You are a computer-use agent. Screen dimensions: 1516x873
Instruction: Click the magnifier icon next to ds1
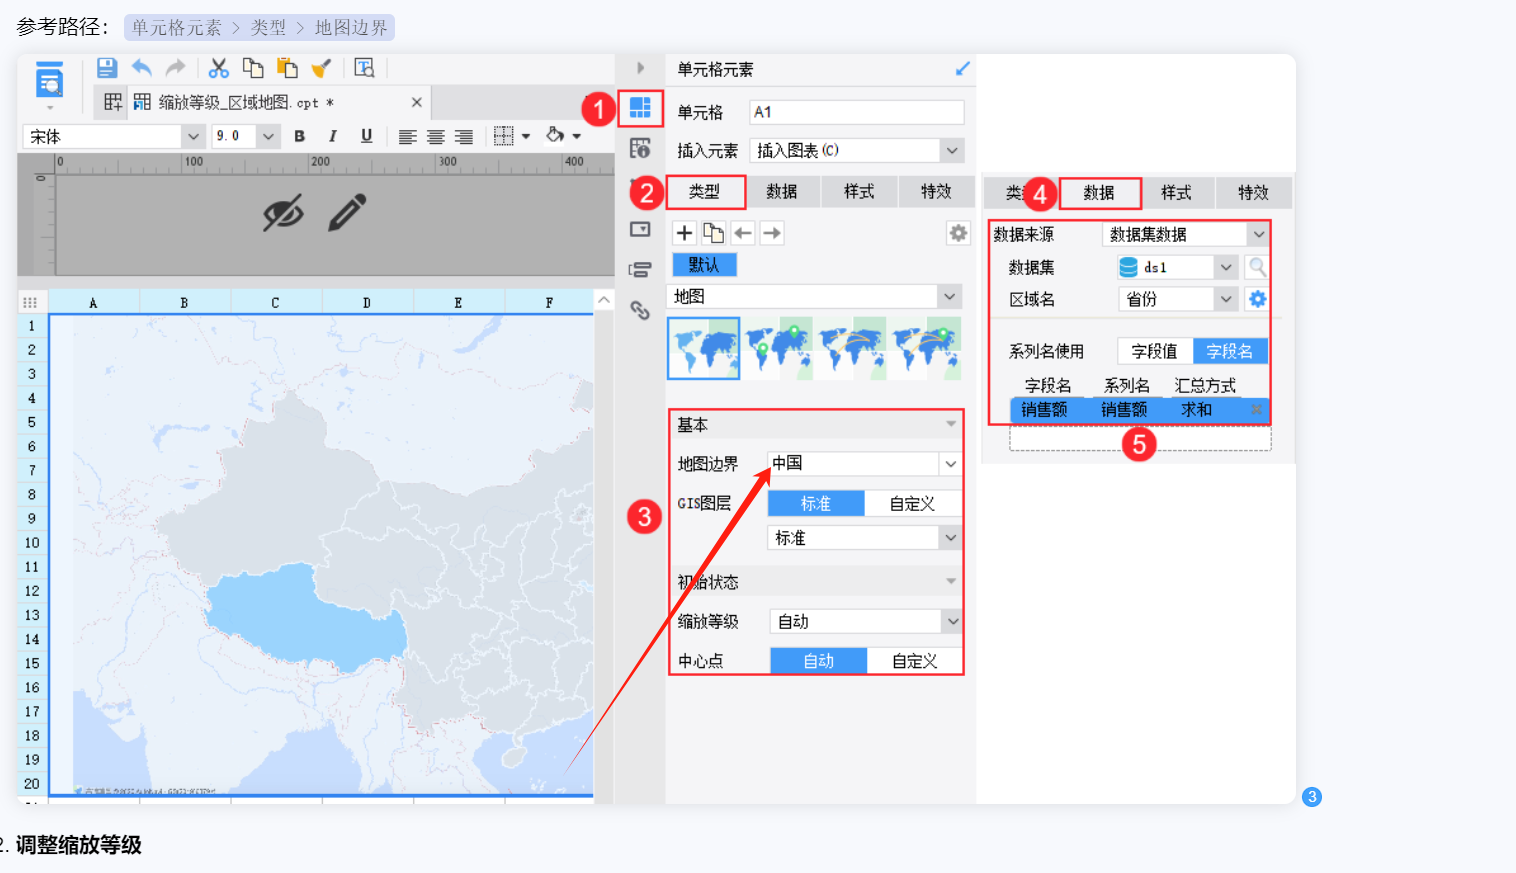click(x=1257, y=267)
